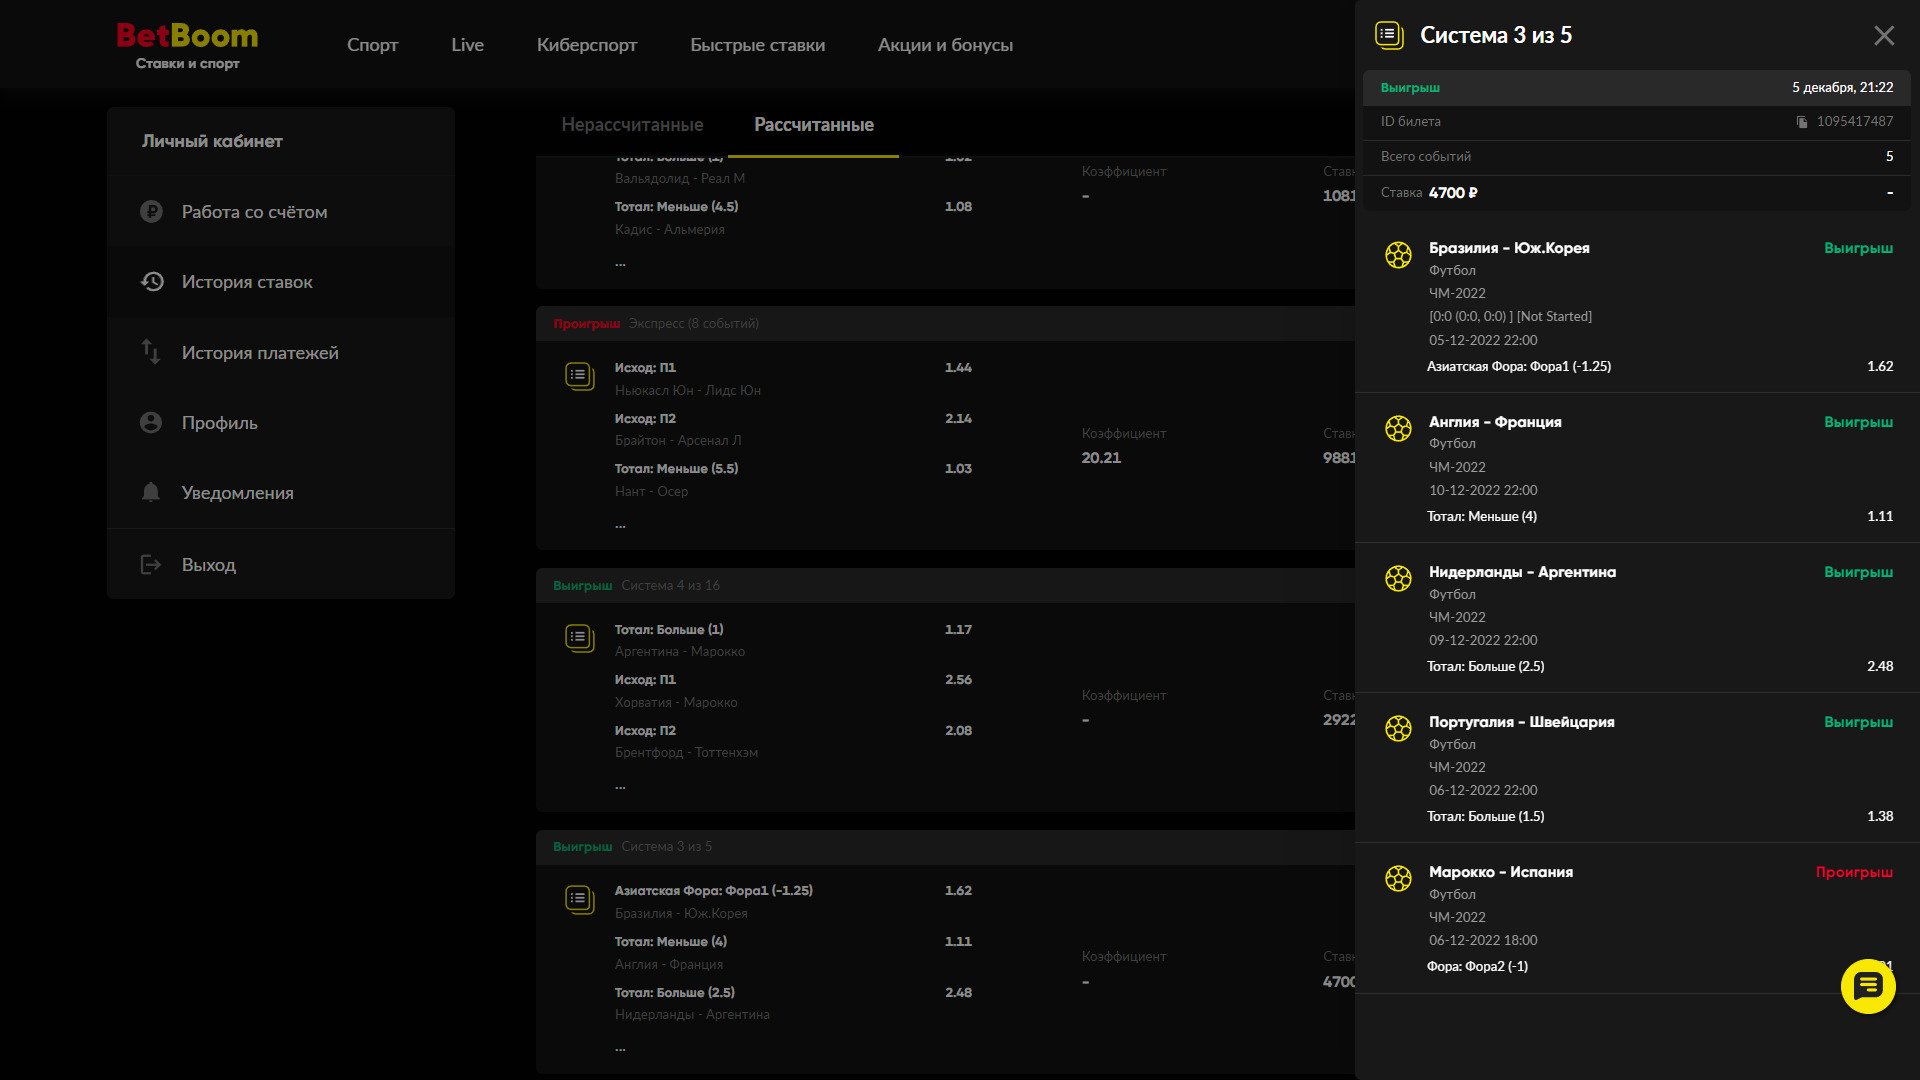
Task: Click football icon beside Англия - Франция
Action: pyautogui.click(x=1398, y=429)
